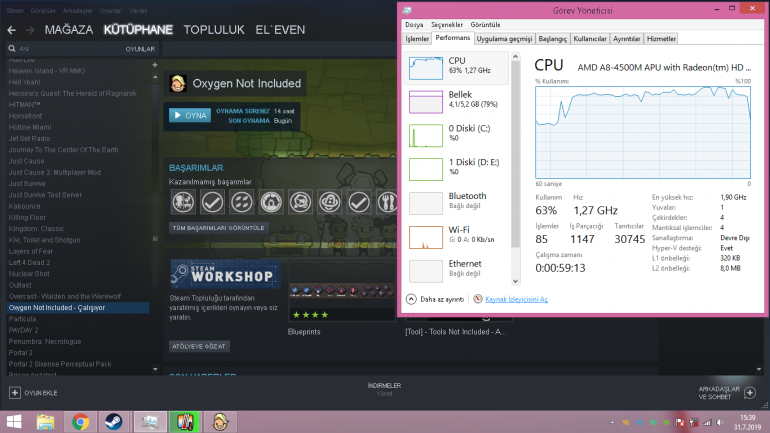This screenshot has height=433, width=770.
Task: Select PAYDAY 2 in game list
Action: point(23,330)
